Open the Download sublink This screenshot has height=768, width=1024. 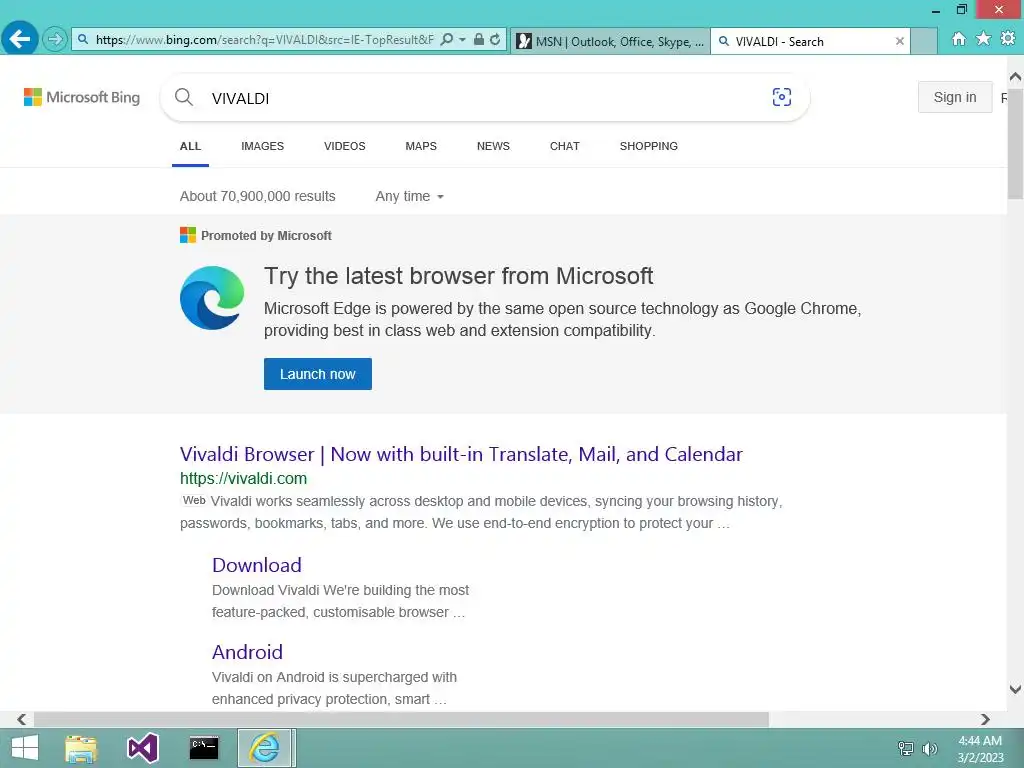tap(257, 565)
